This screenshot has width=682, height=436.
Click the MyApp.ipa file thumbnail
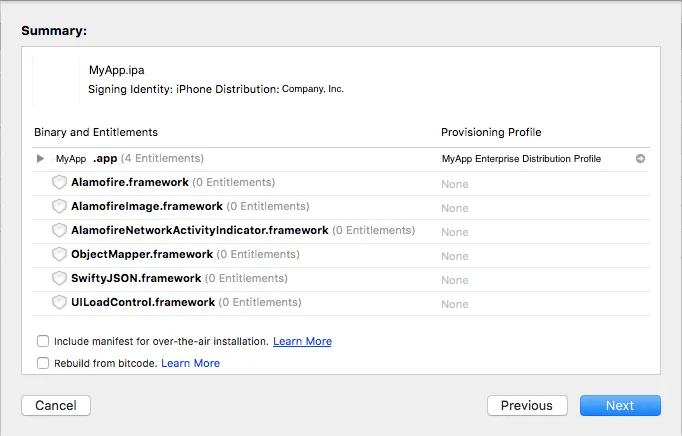point(56,80)
